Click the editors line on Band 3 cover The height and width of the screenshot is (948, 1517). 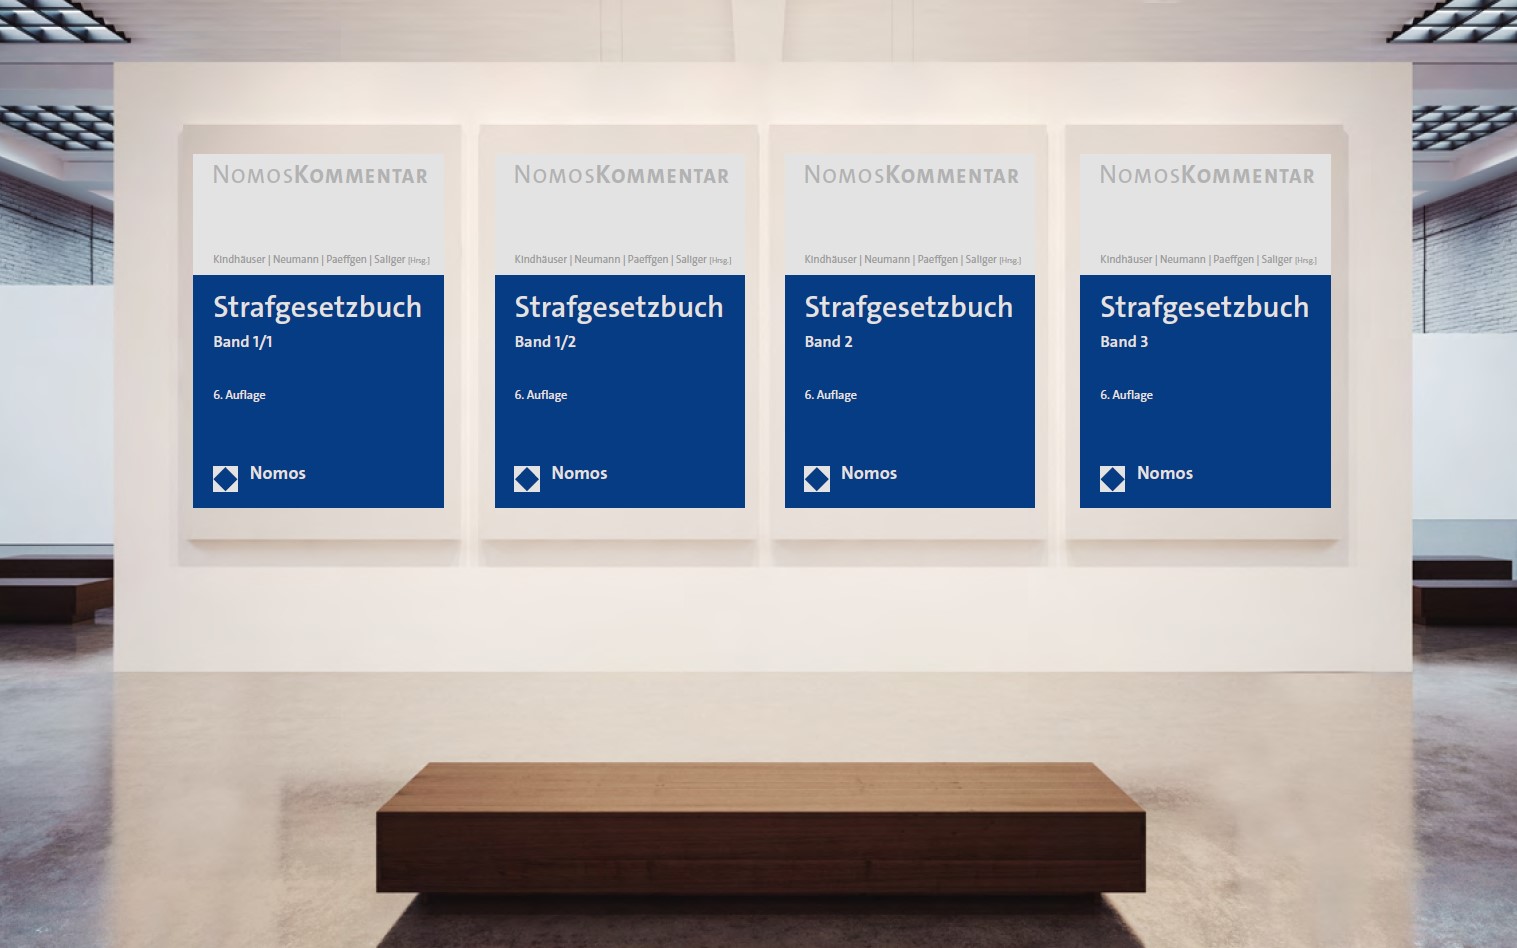1208,260
